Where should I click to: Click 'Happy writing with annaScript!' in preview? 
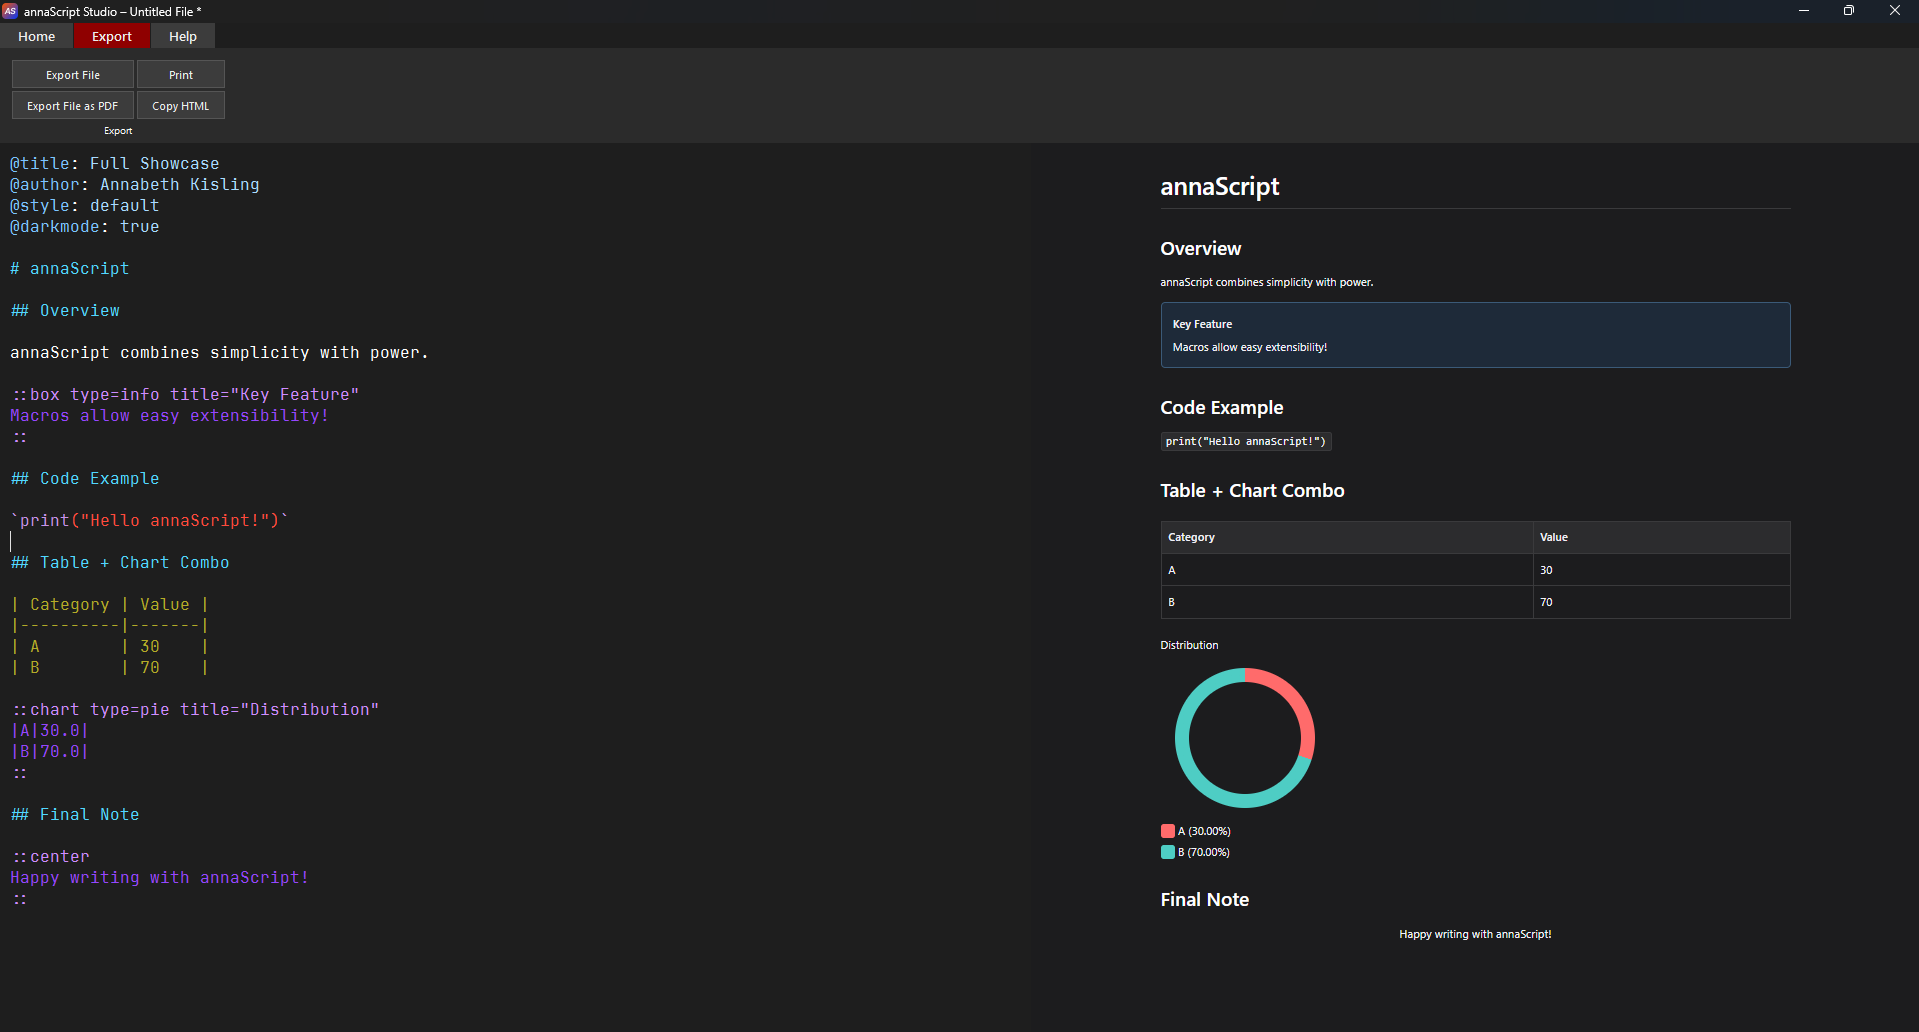tap(1475, 934)
